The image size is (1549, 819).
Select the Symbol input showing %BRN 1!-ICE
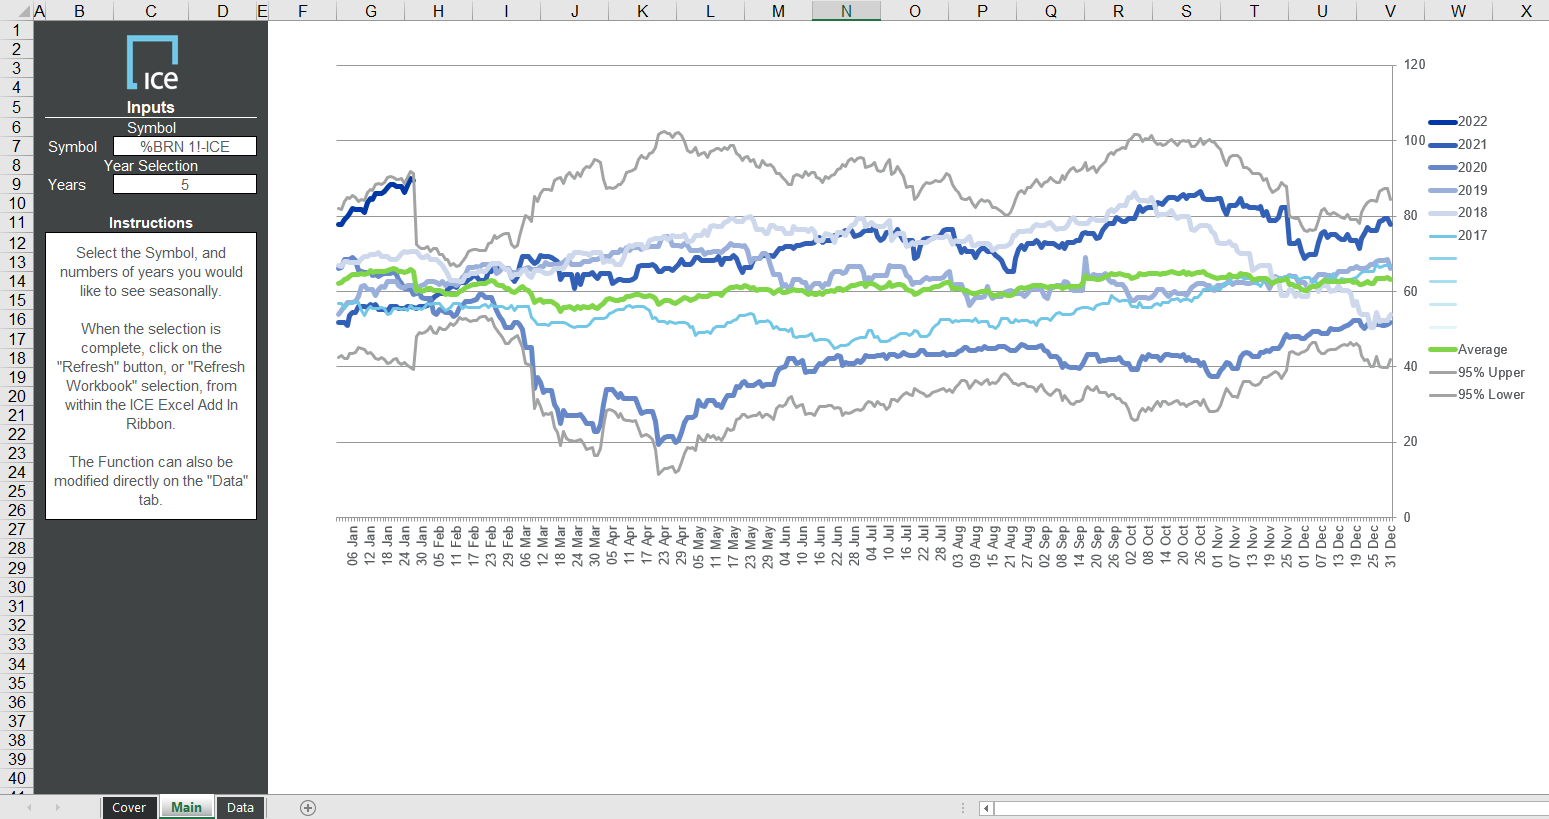point(185,146)
